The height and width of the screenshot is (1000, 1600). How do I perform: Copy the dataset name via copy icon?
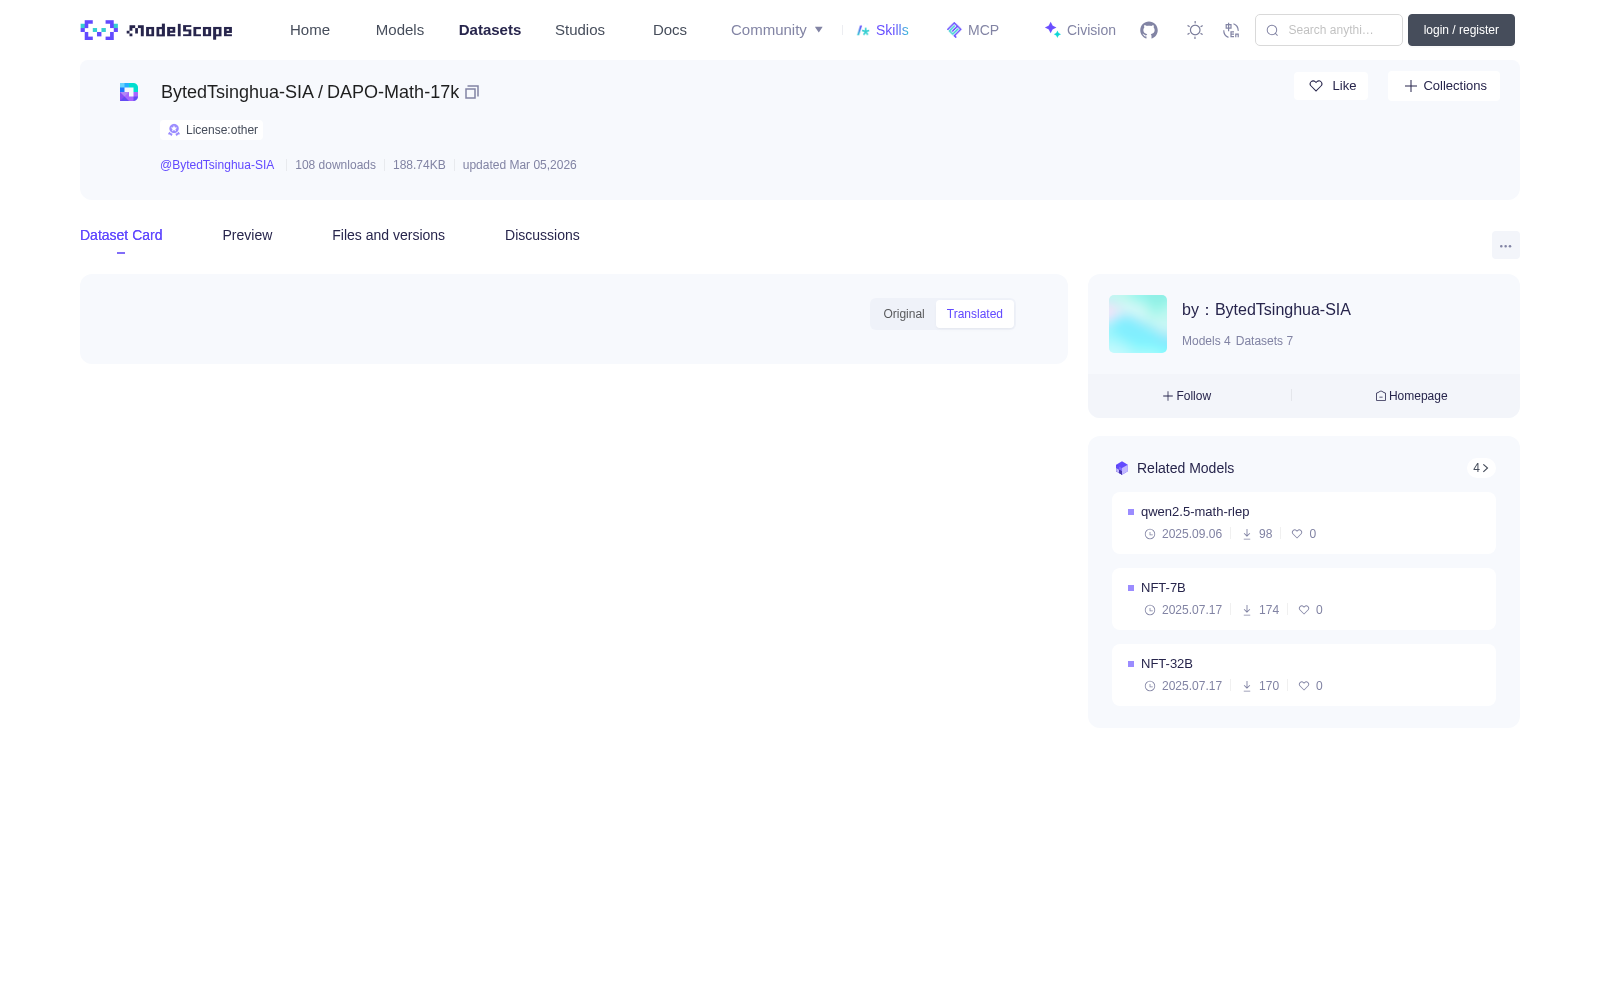472,92
